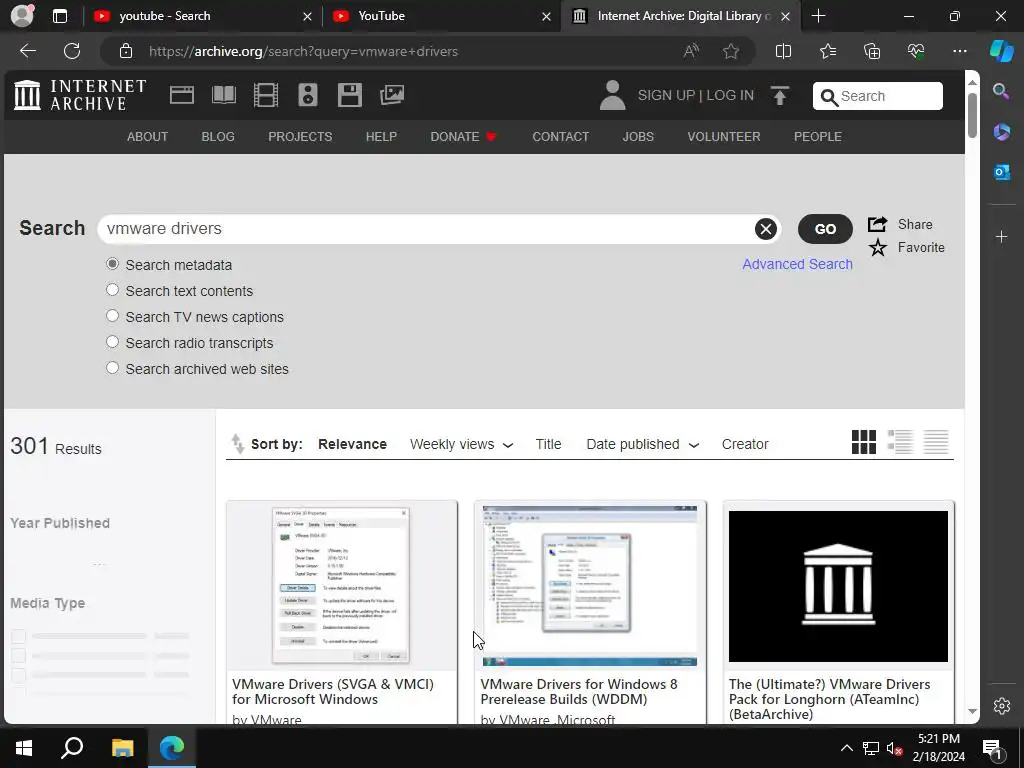Screen dimensions: 1024x768
Task: Open the ABOUT menu item
Action: pos(148,136)
